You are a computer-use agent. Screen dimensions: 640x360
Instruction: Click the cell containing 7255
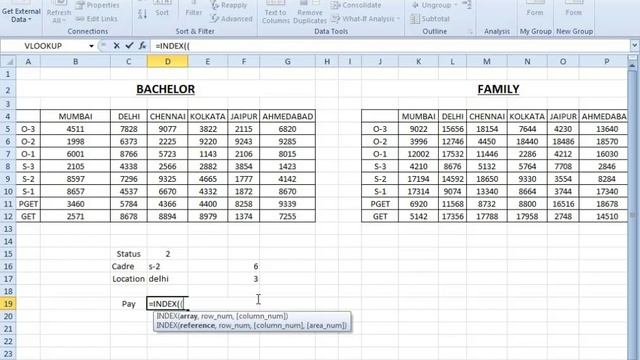click(x=287, y=216)
